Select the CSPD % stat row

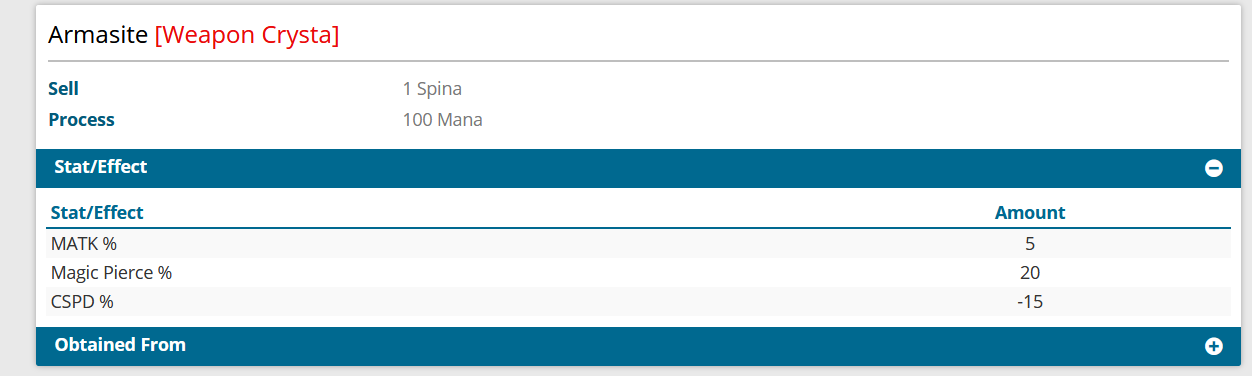click(x=638, y=301)
